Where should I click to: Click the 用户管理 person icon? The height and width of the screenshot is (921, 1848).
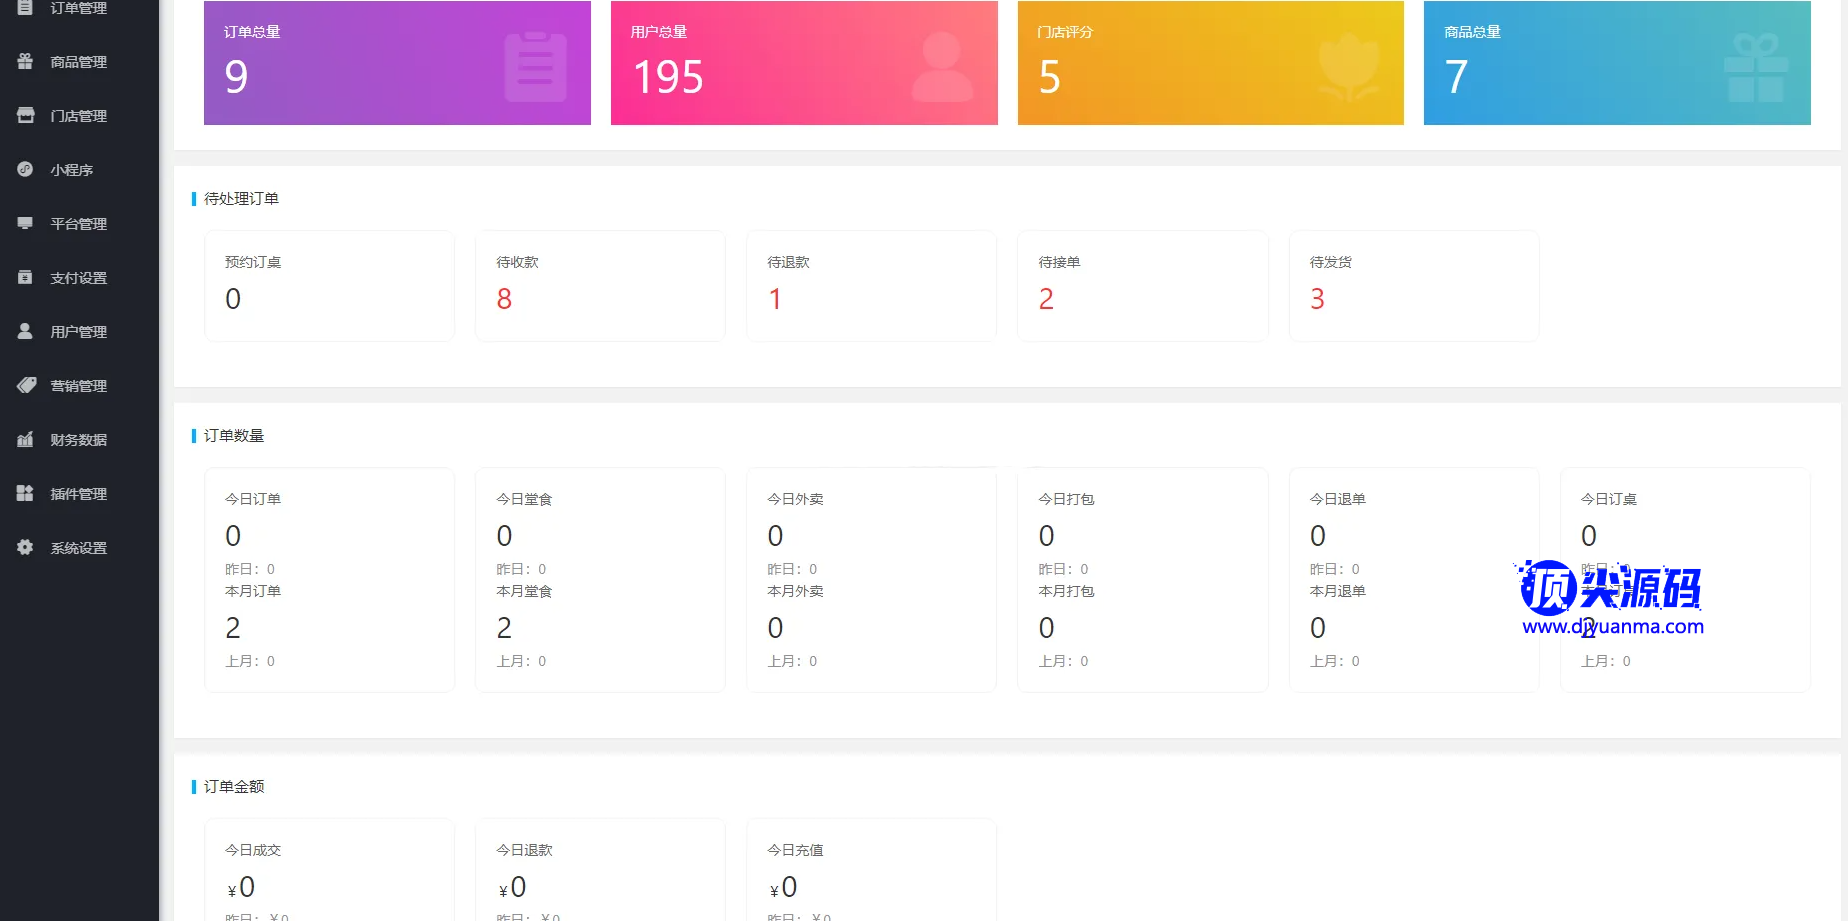click(26, 332)
